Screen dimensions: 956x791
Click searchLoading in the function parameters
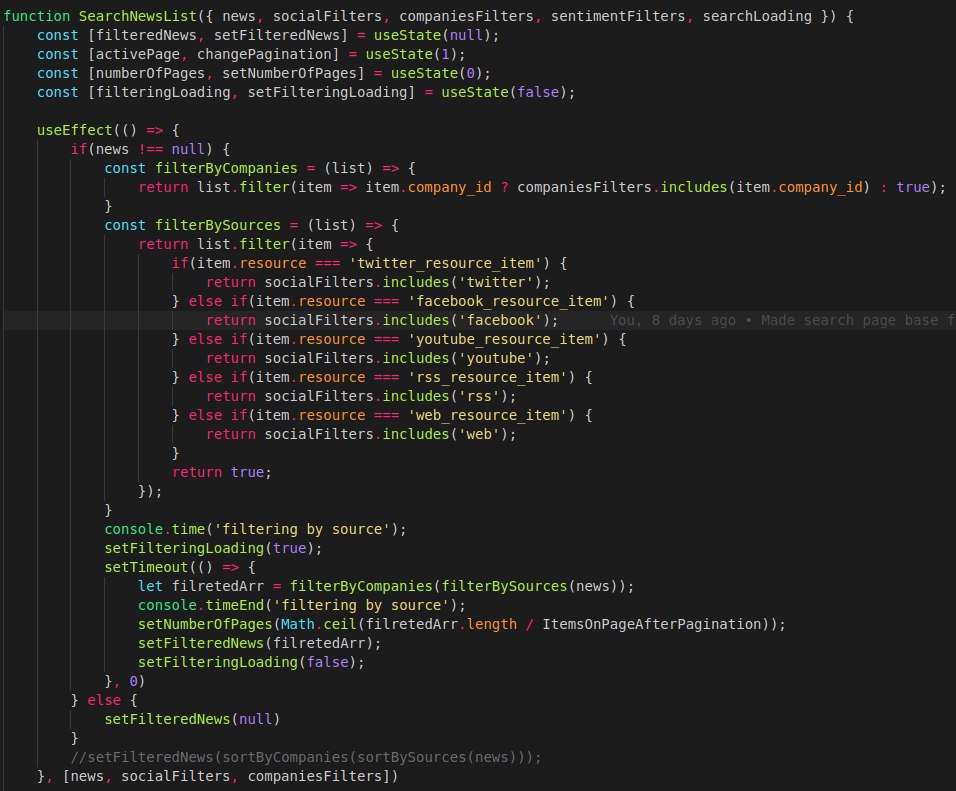(x=757, y=16)
